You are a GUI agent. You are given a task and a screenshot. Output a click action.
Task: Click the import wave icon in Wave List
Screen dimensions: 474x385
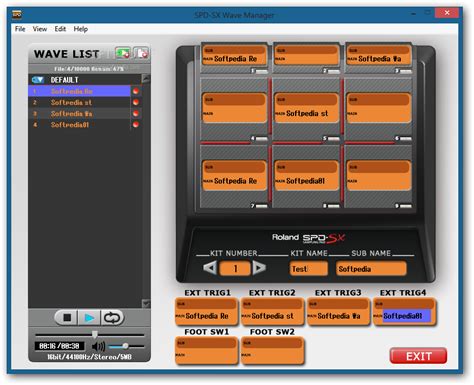[123, 53]
